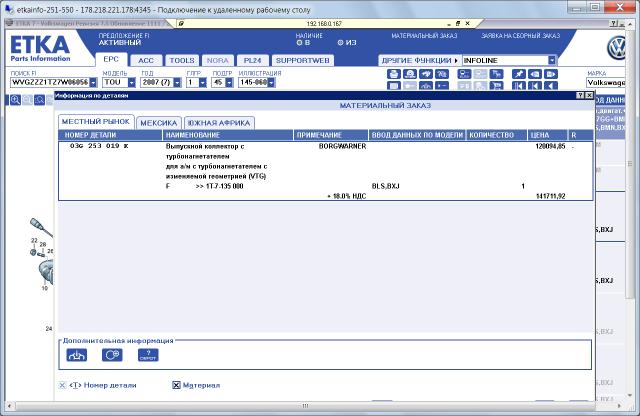
Task: Click the printer icon in ETKA toolbar
Action: click(393, 74)
